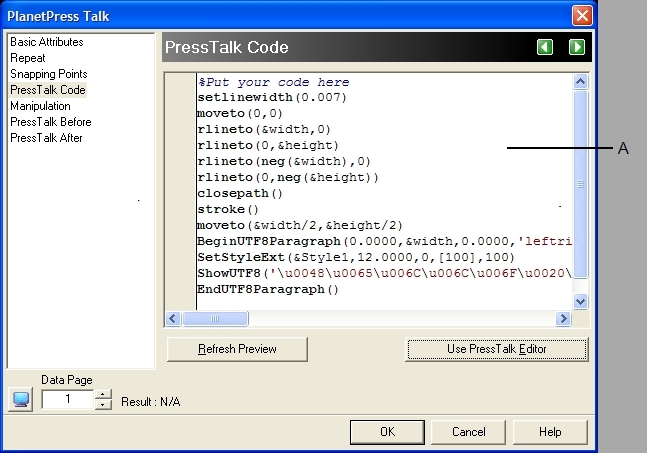This screenshot has width=647, height=453.
Task: Open Basic Attributes page
Action: pos(47,42)
